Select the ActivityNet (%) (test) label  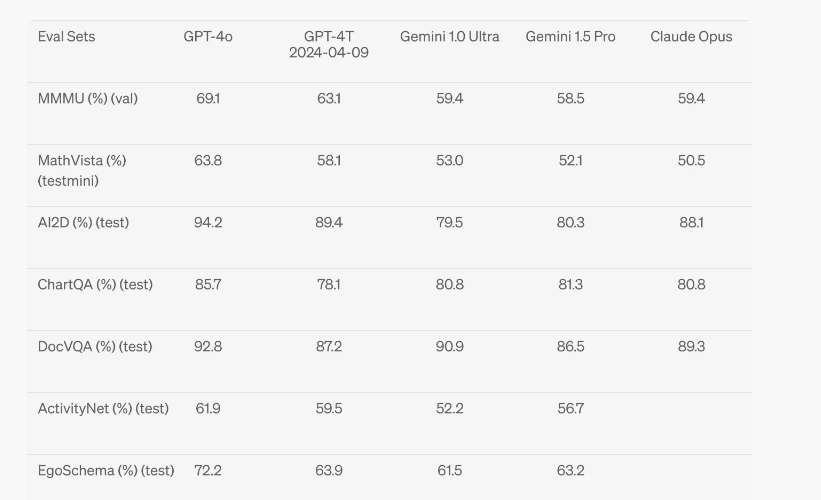[103, 408]
